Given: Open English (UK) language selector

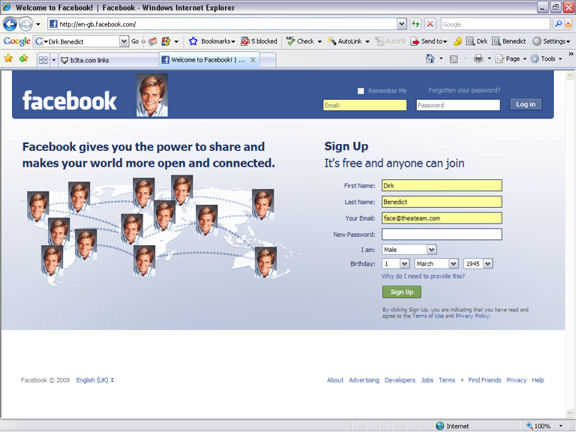Looking at the screenshot, I should click(95, 380).
